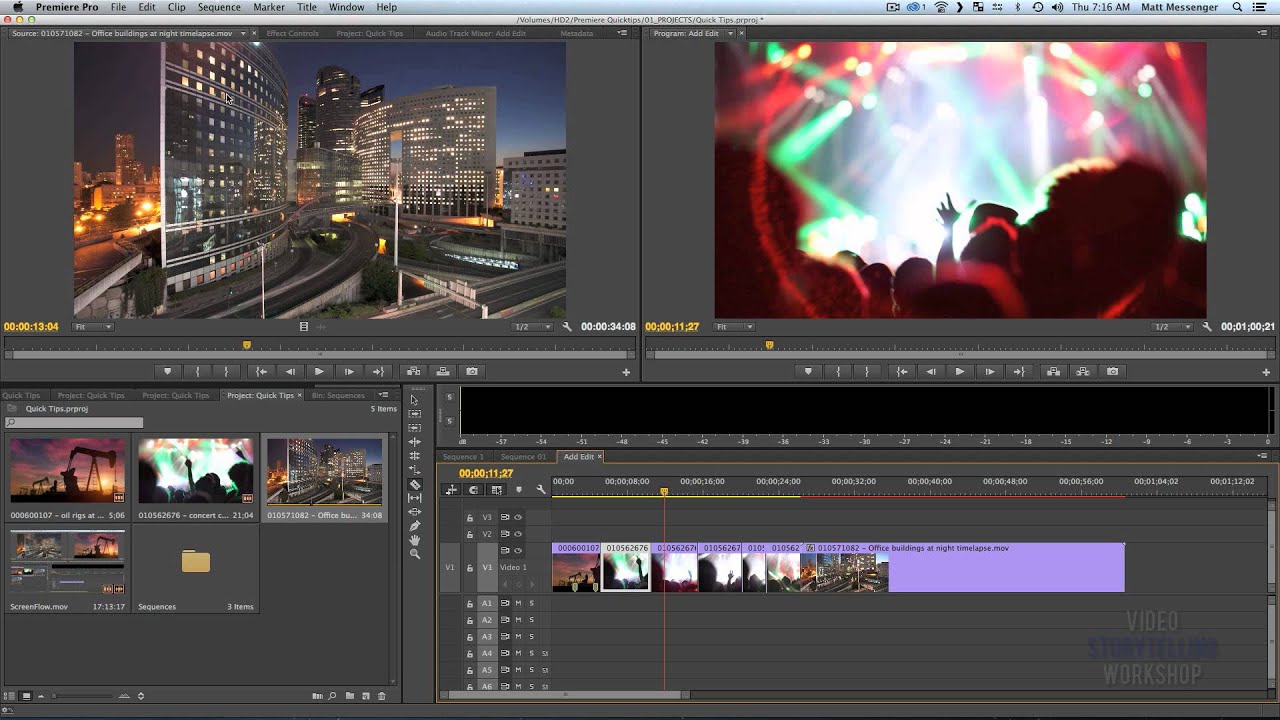Screen dimensions: 1280x720
Task: Step back one frame in Program monitor
Action: coord(931,371)
